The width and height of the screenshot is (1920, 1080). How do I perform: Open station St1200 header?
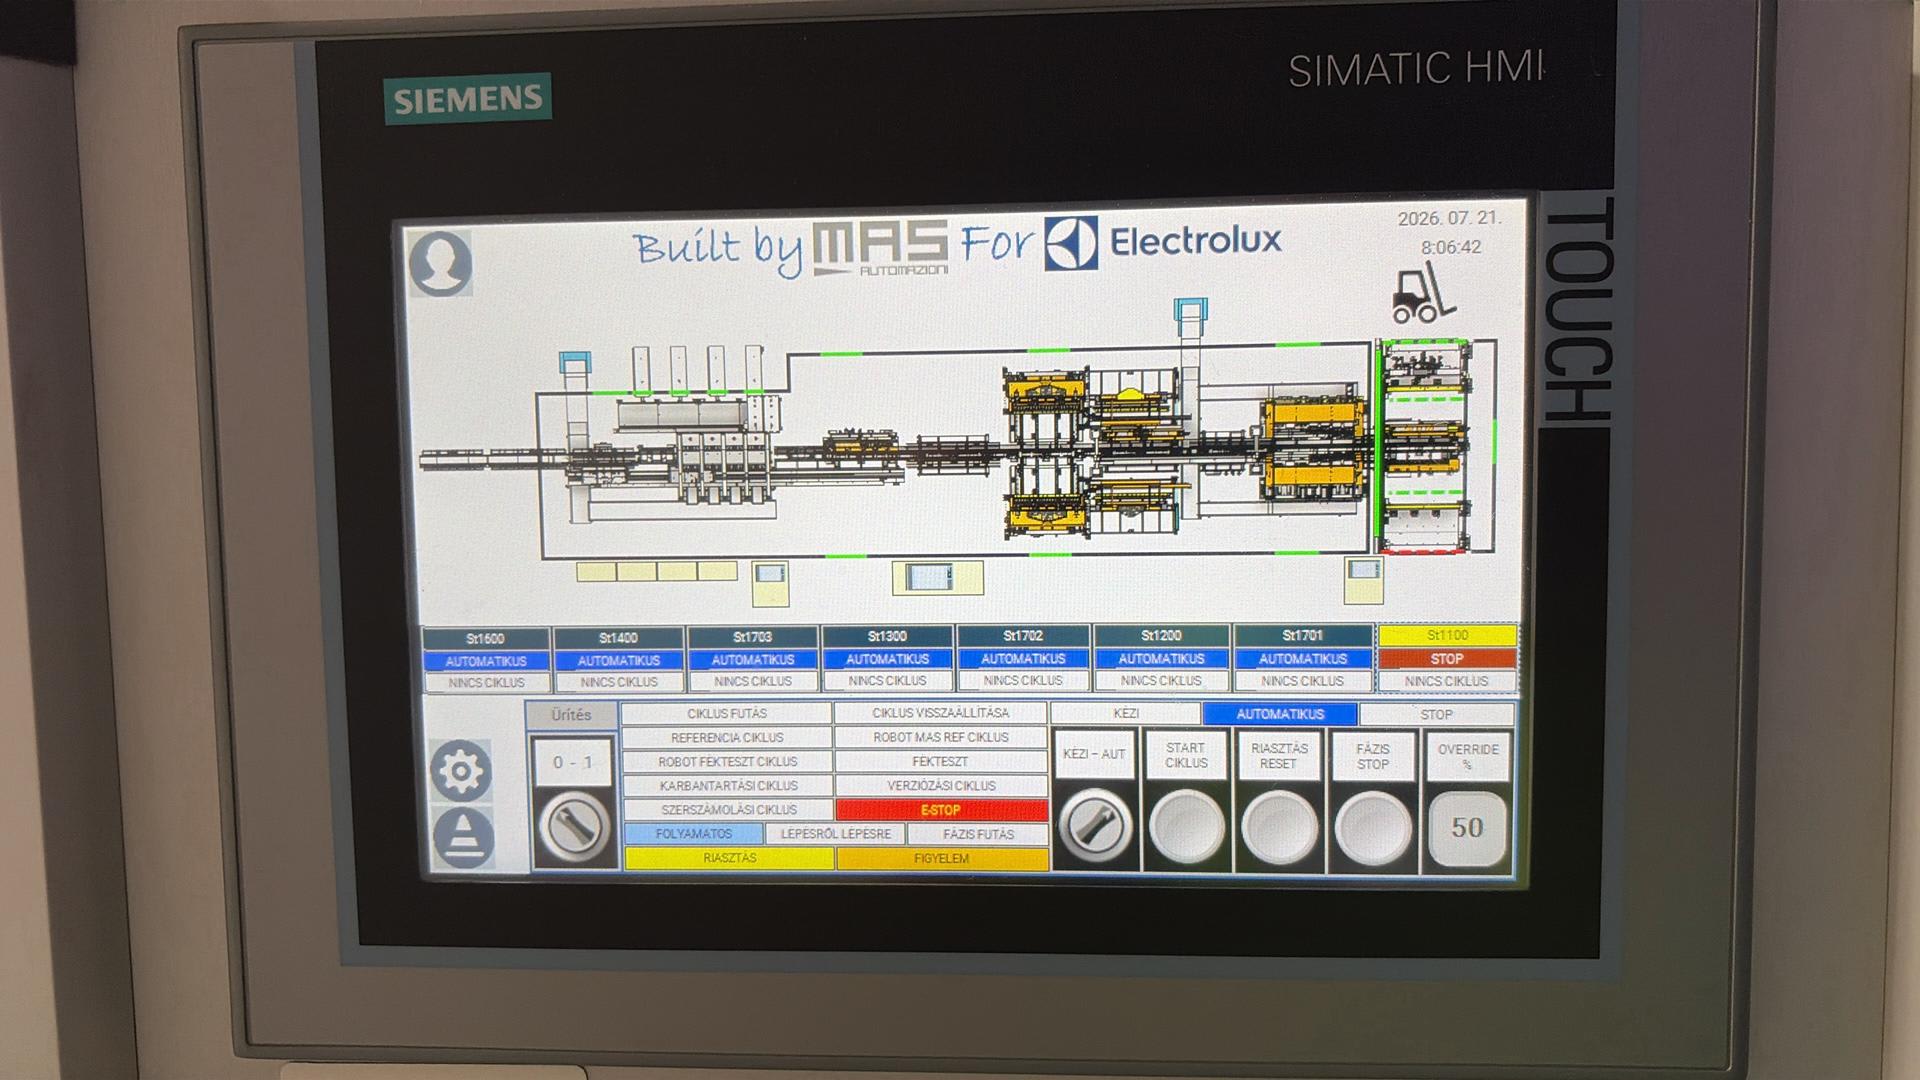(1161, 635)
